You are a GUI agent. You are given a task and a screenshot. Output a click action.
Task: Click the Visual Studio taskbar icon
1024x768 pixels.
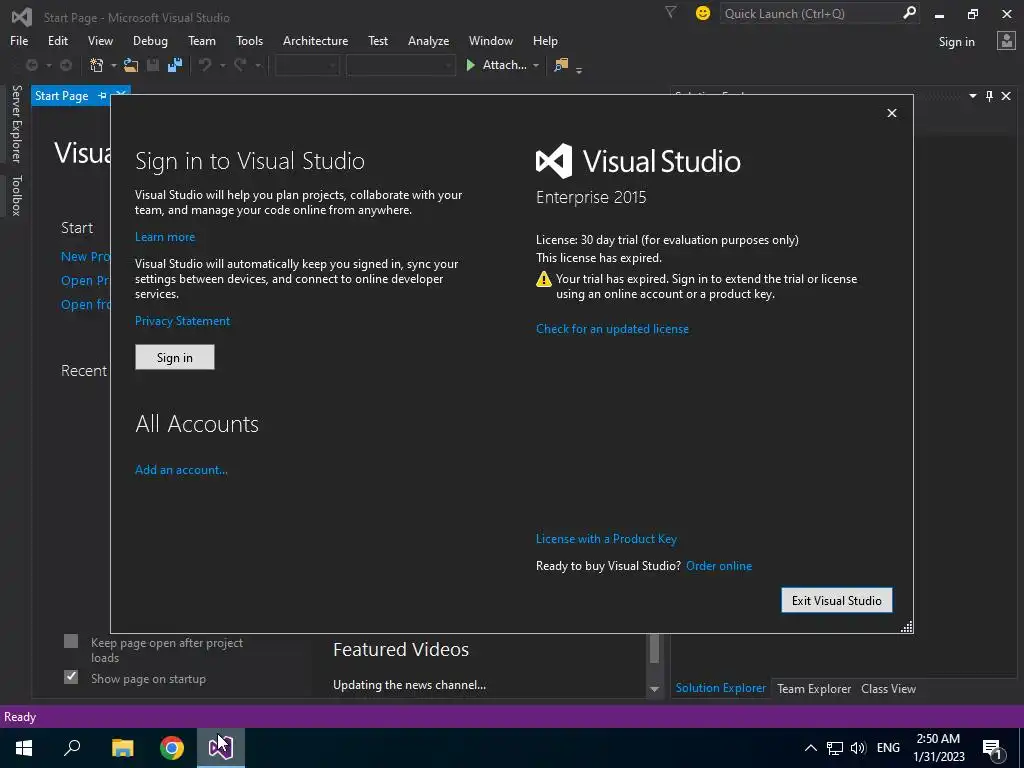[x=221, y=748]
